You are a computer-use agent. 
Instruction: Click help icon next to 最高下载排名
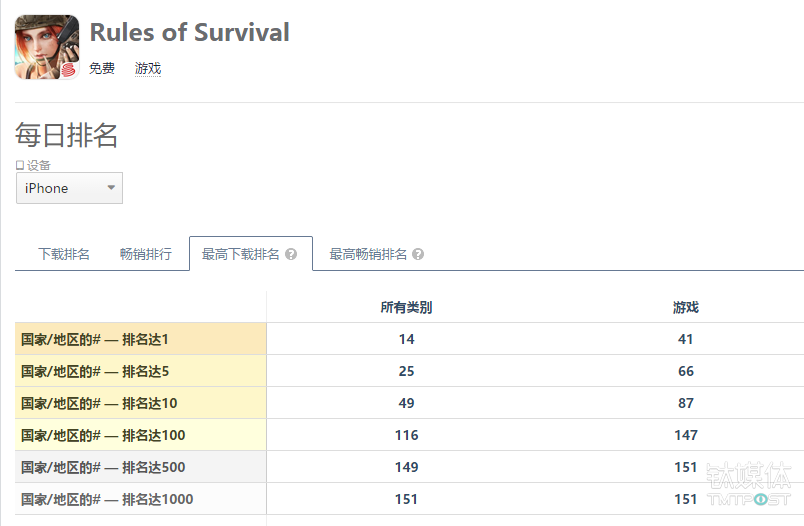(x=291, y=254)
